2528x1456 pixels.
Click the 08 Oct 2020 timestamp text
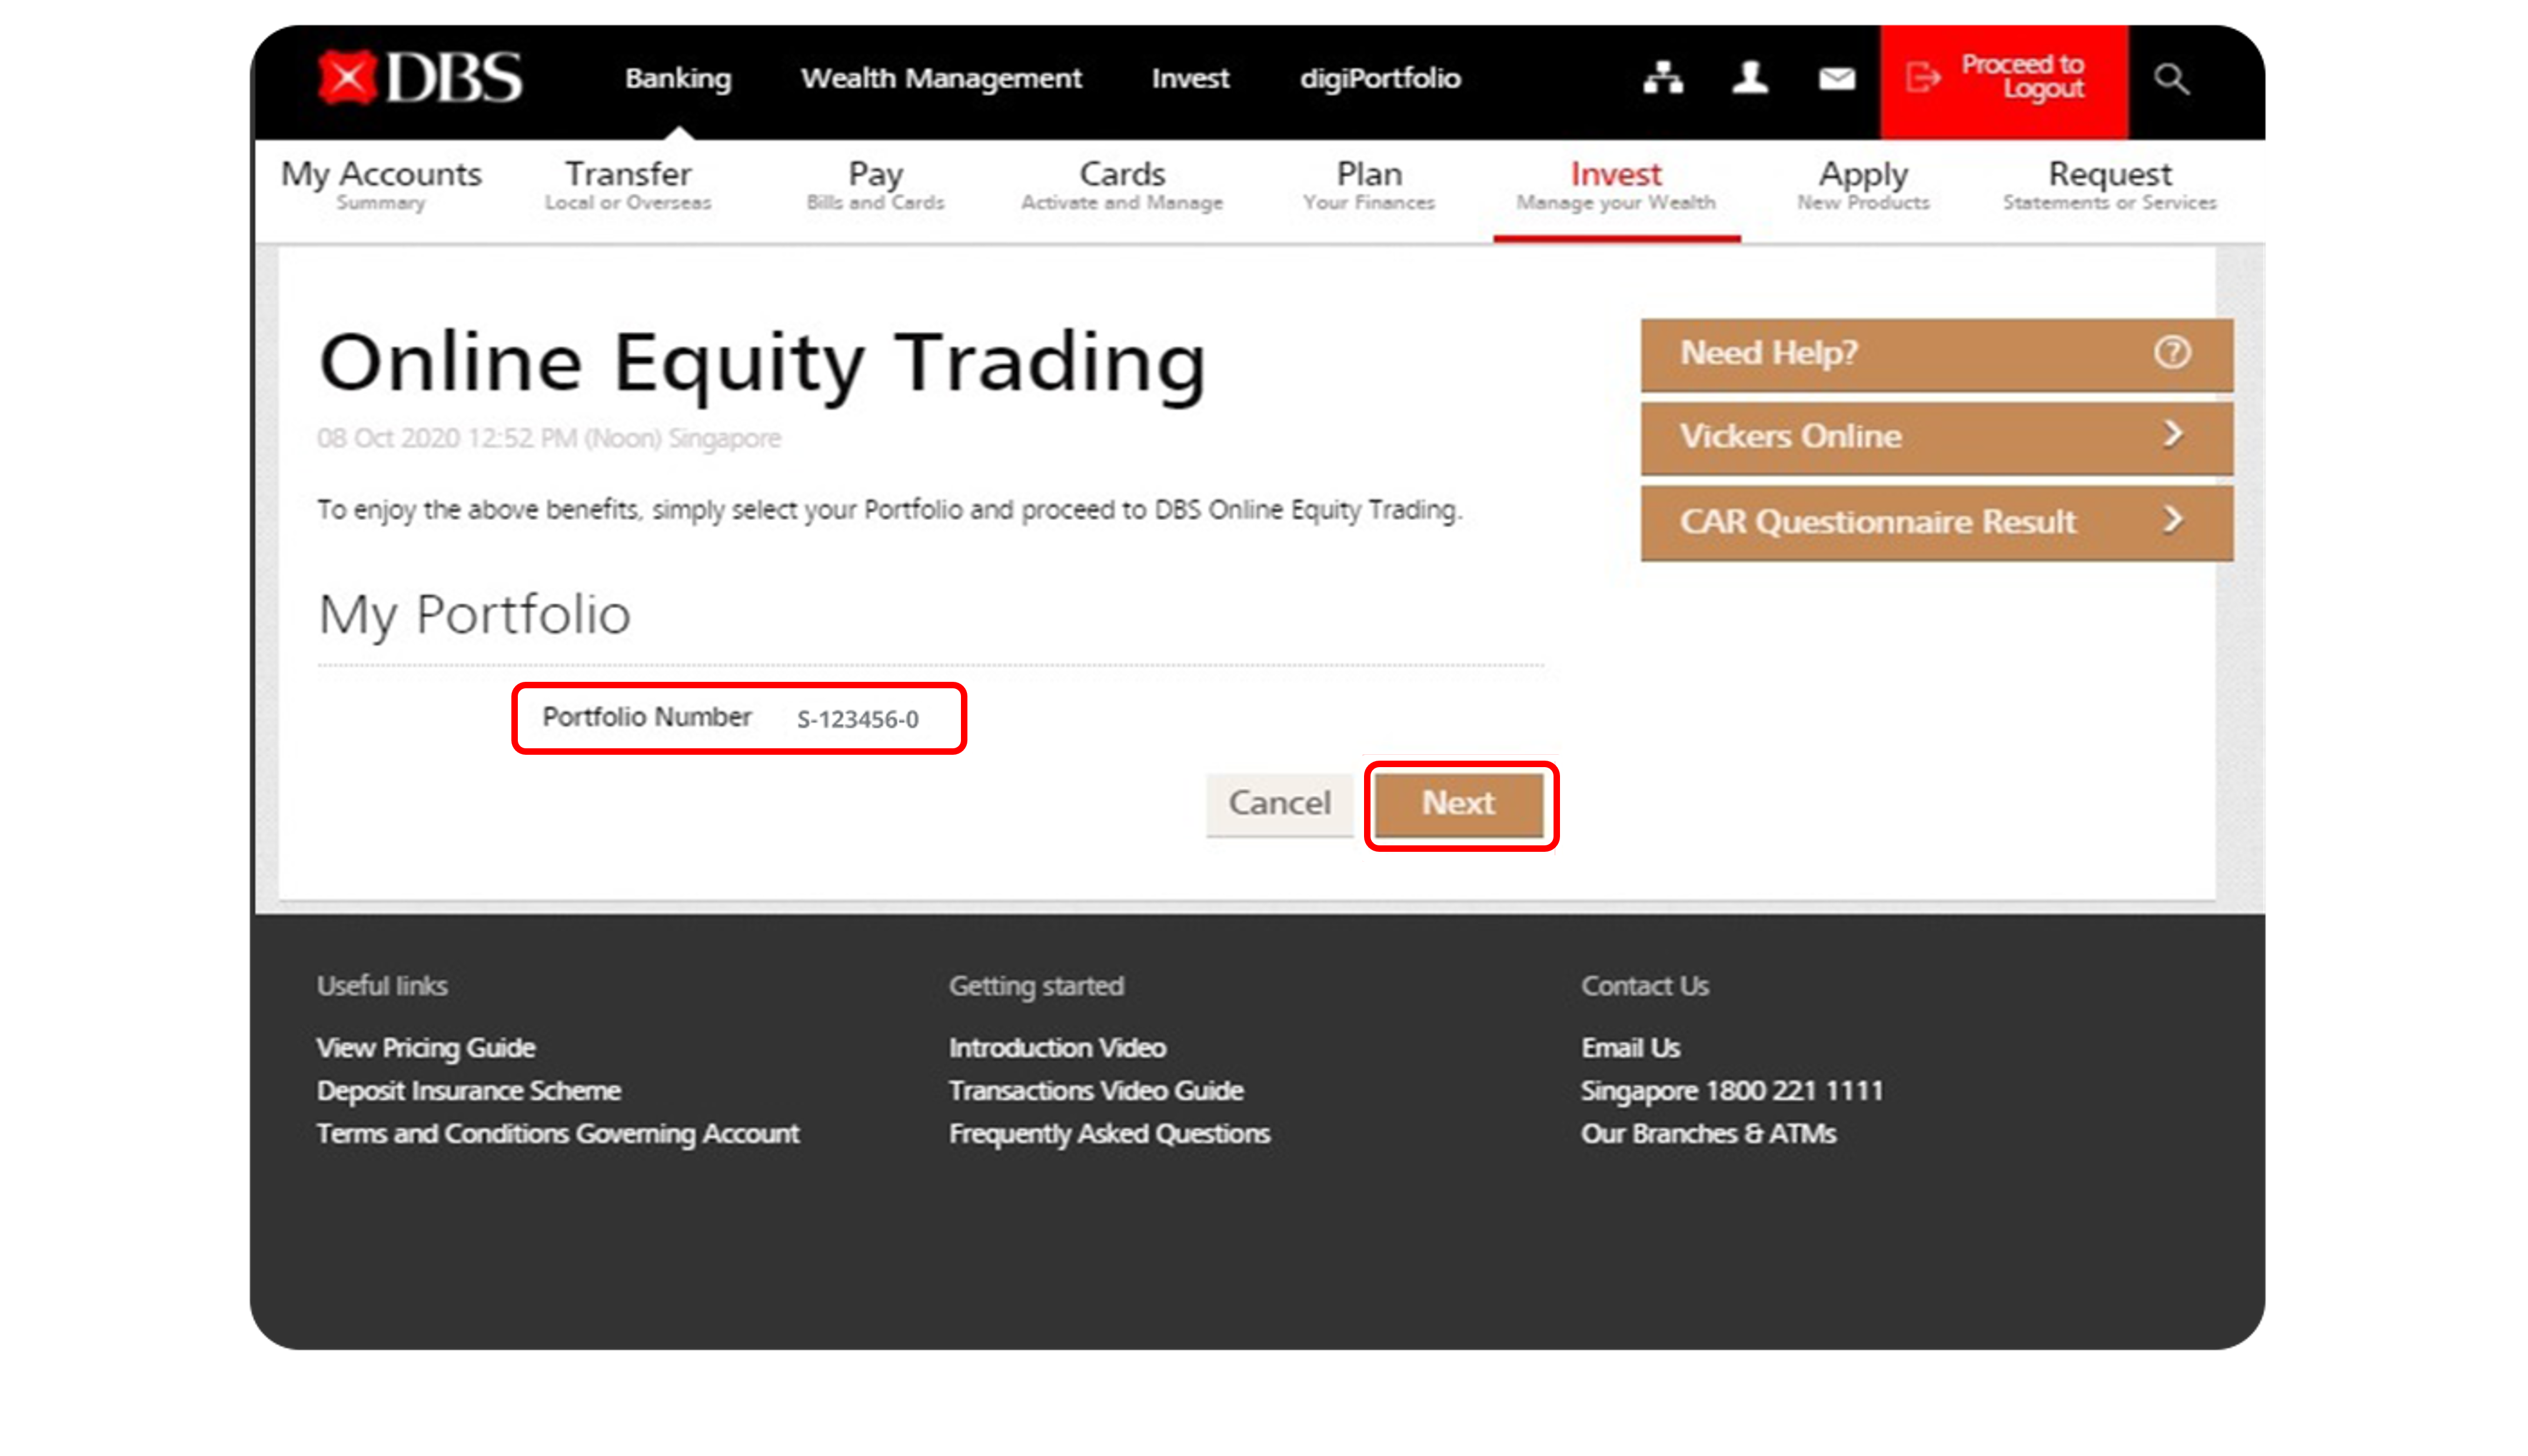(x=548, y=438)
